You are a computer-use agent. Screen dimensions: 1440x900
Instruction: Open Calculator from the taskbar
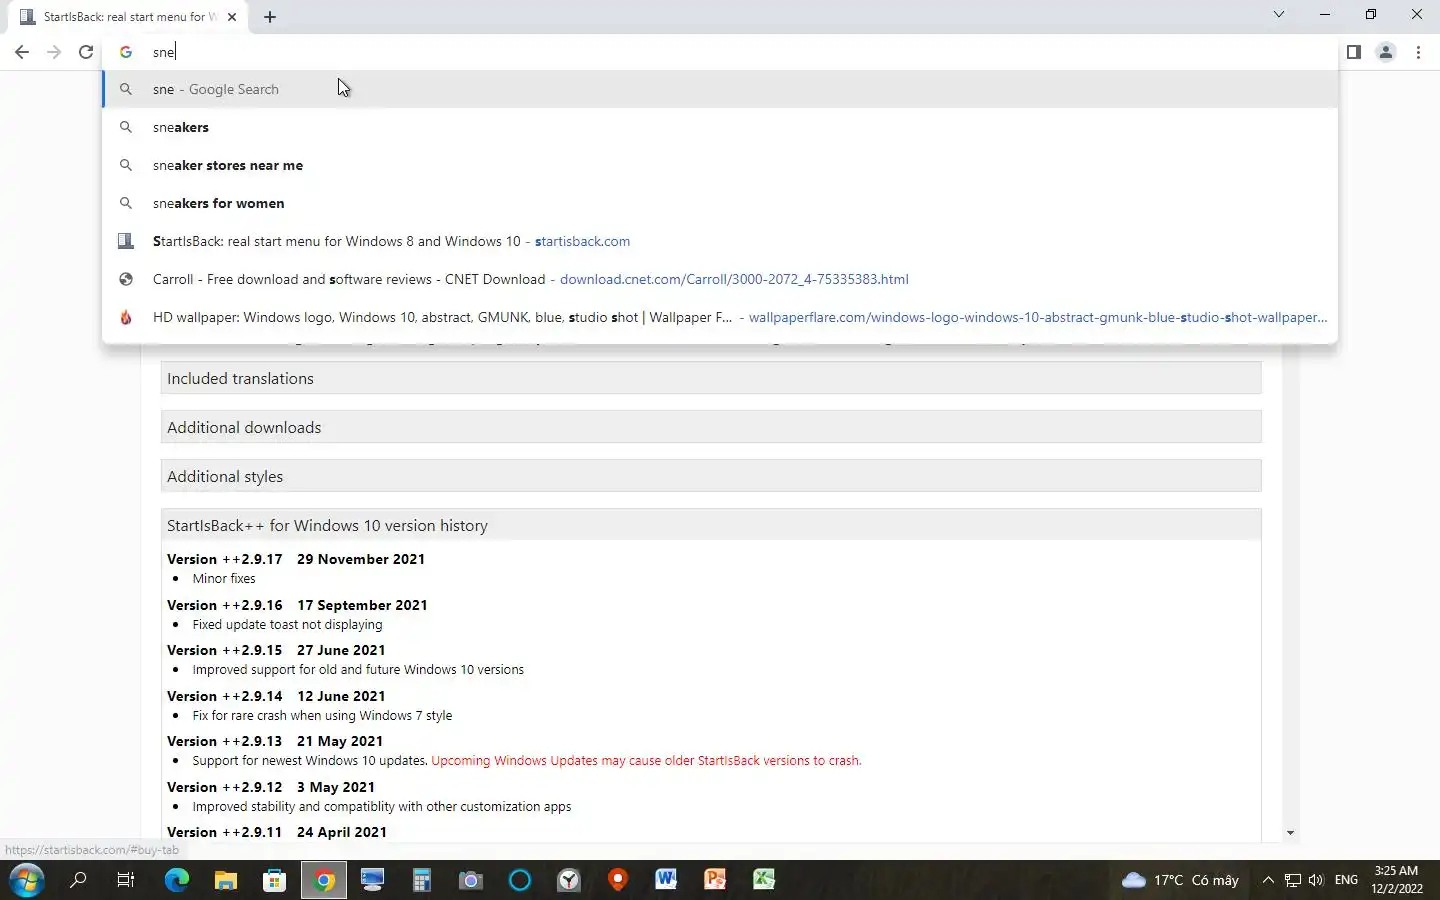click(422, 880)
